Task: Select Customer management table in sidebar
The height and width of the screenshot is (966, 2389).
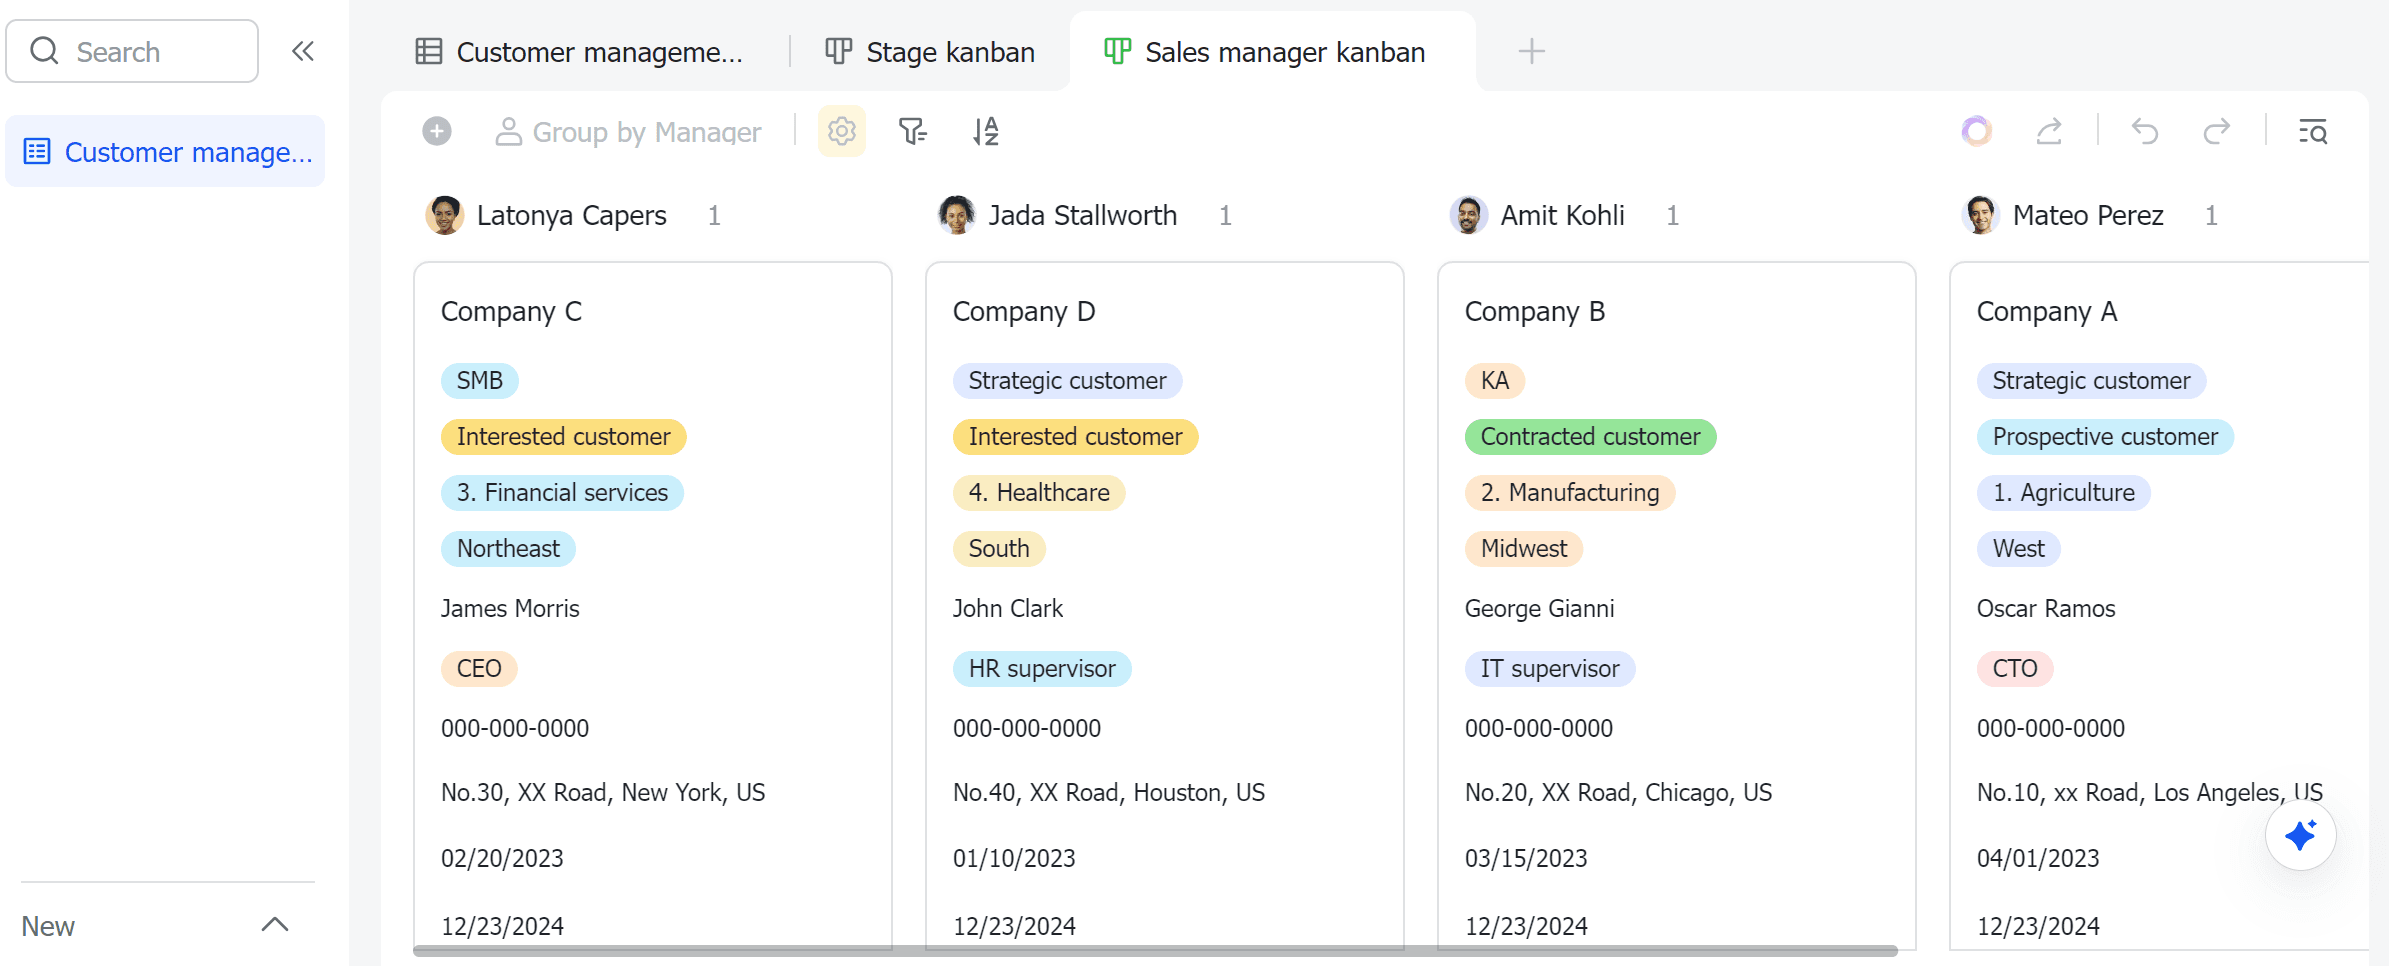Action: click(166, 152)
